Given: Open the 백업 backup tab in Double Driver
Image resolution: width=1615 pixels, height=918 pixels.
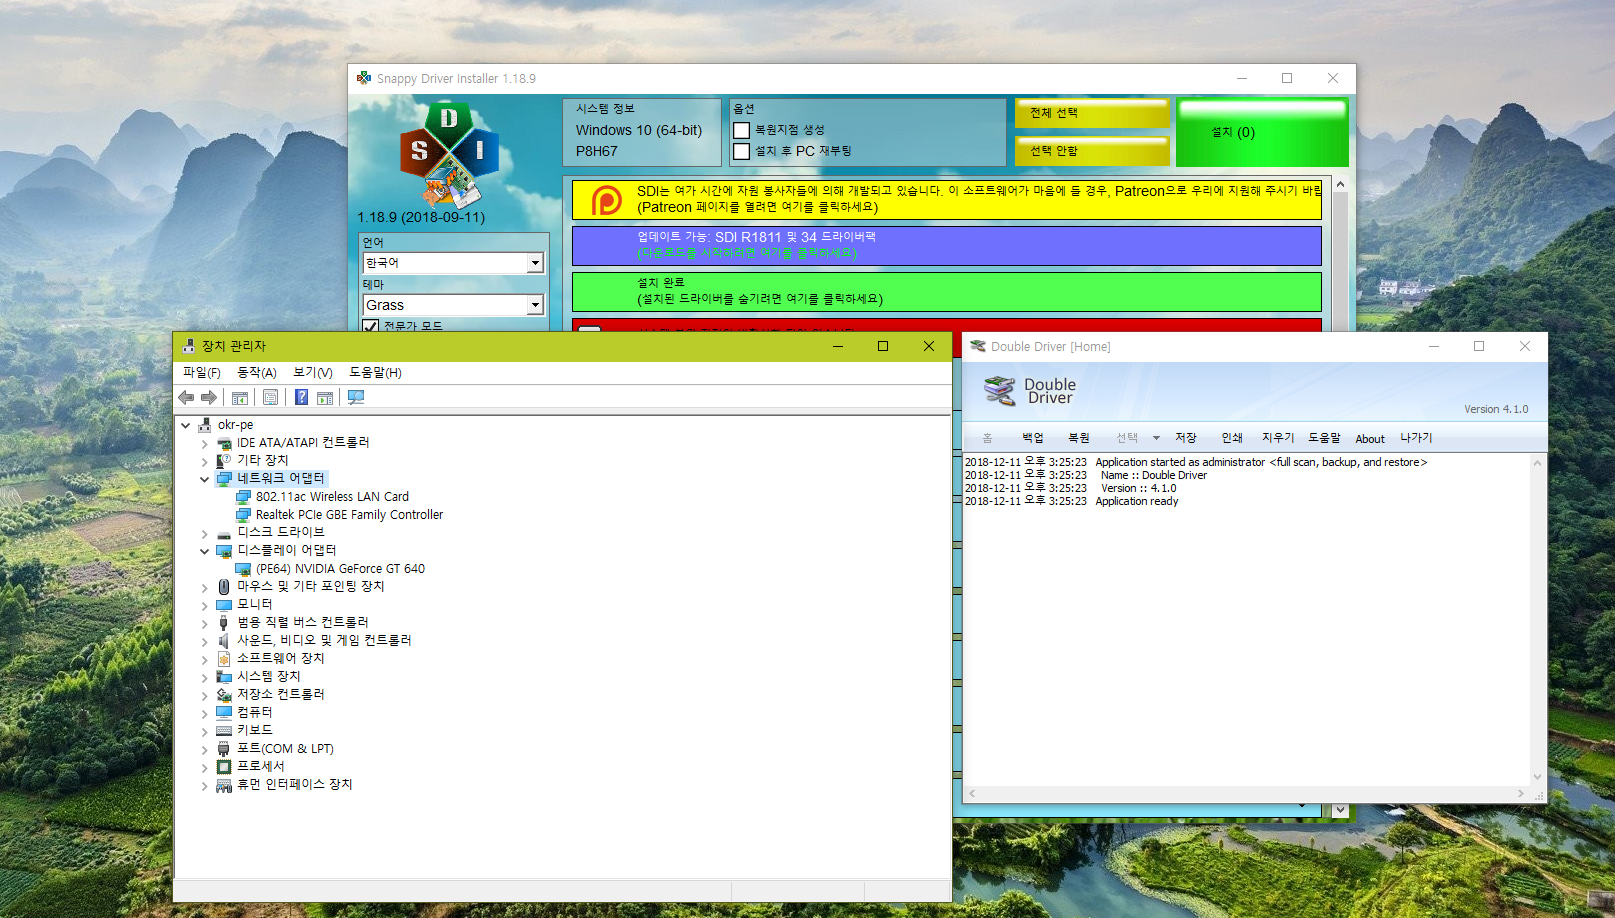Looking at the screenshot, I should (1033, 438).
